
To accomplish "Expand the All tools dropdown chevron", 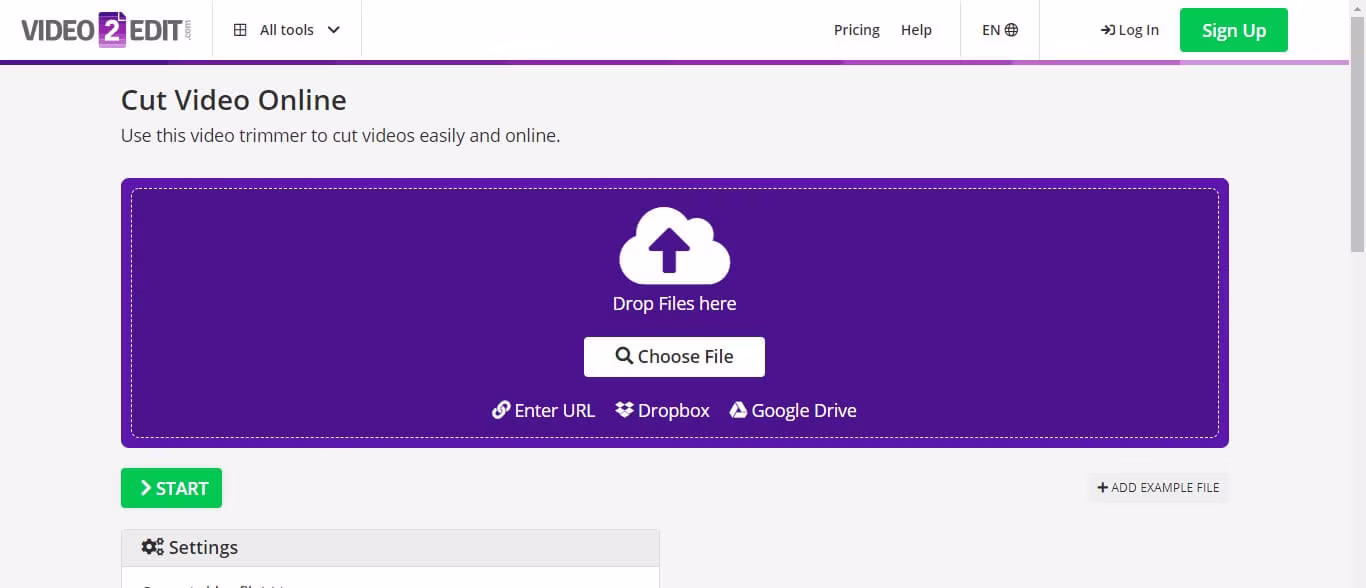I will (x=334, y=30).
